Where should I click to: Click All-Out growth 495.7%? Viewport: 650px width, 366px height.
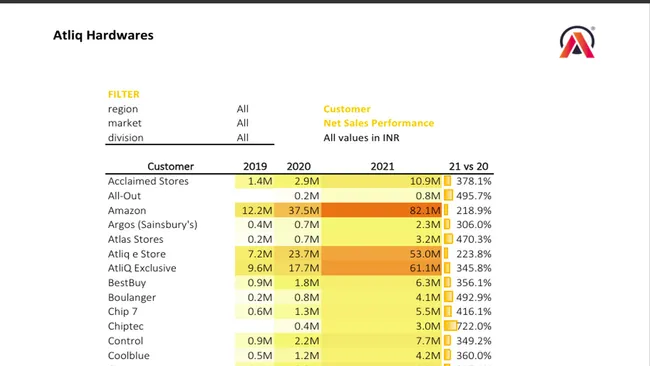(x=474, y=196)
